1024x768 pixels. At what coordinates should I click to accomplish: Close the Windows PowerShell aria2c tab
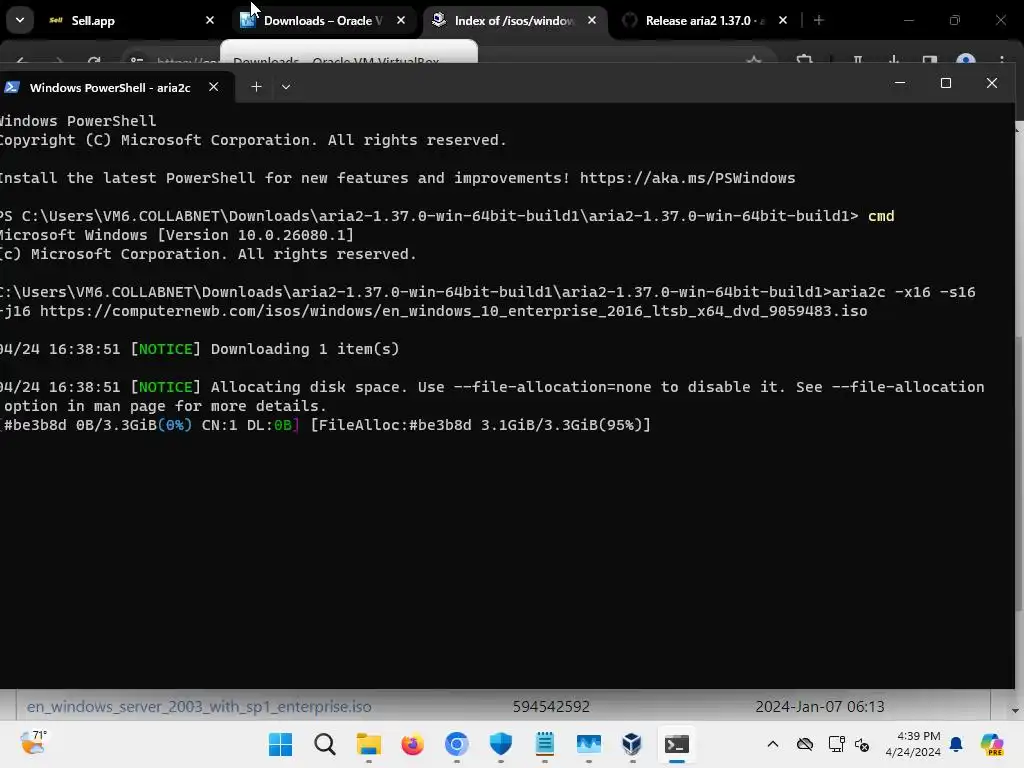214,87
